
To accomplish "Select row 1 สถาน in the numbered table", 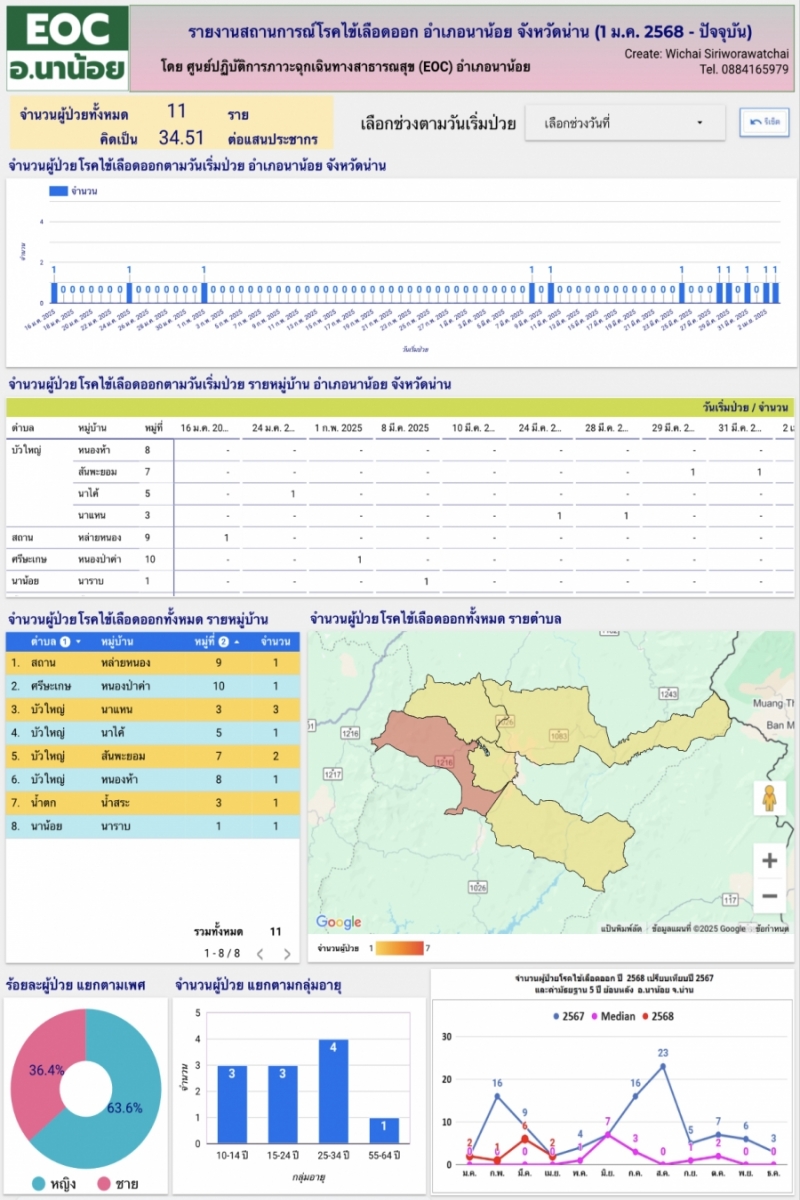I will [x=152, y=662].
